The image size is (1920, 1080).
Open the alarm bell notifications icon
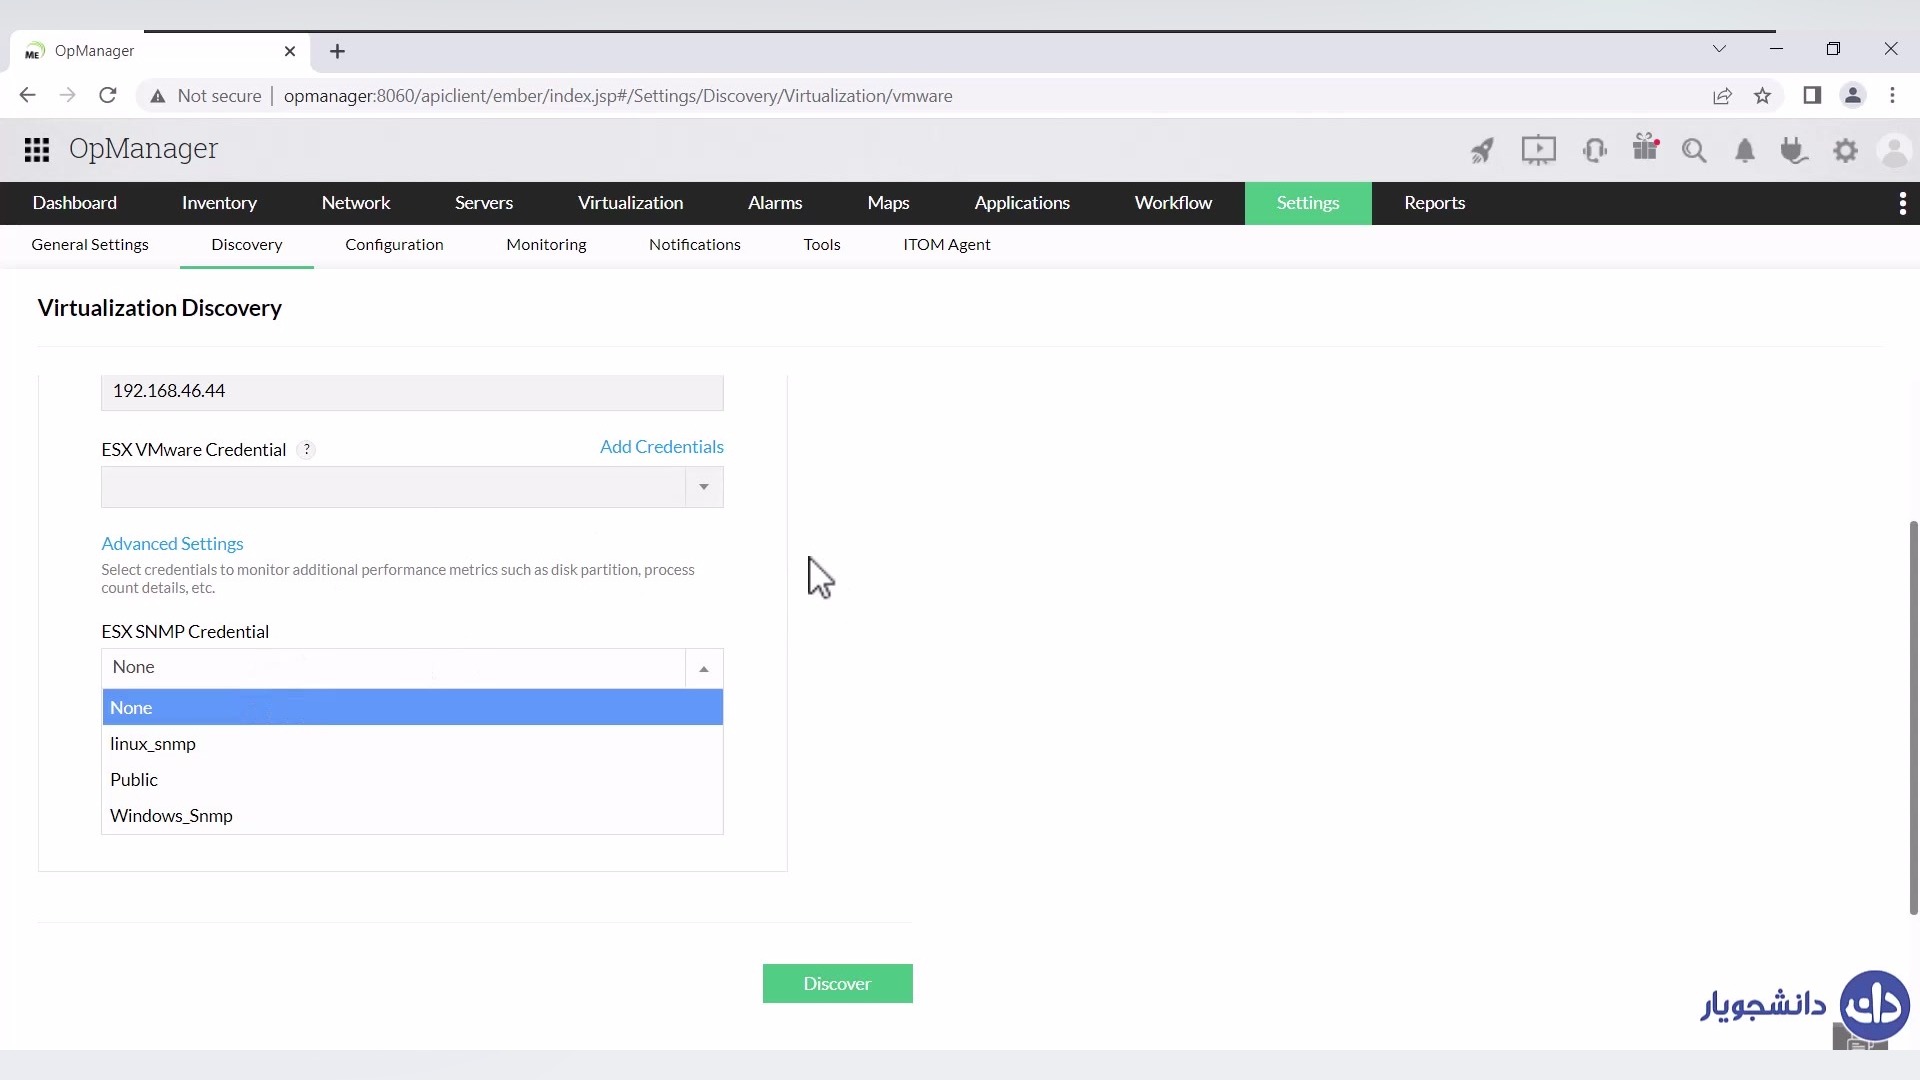pyautogui.click(x=1745, y=151)
